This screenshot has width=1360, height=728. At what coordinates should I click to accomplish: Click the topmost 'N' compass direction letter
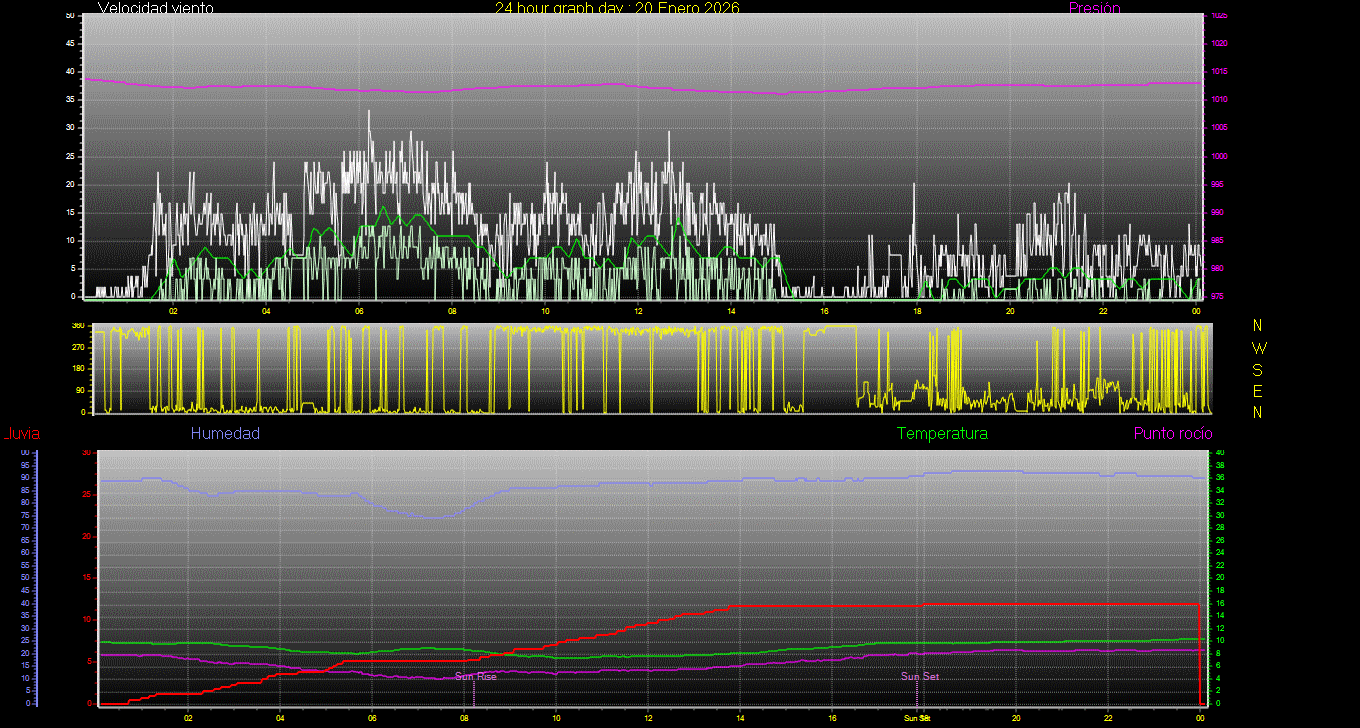tap(1258, 326)
